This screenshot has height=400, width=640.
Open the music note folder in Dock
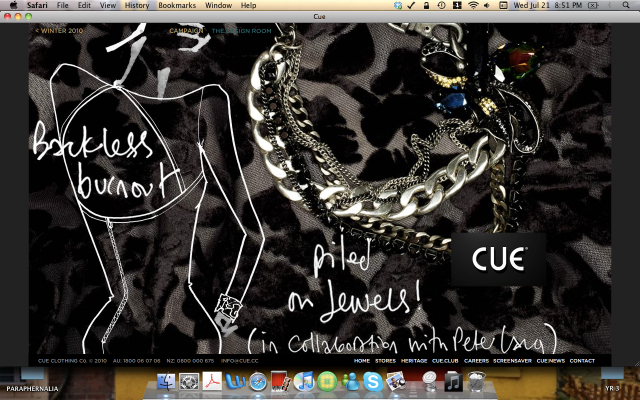(453, 381)
